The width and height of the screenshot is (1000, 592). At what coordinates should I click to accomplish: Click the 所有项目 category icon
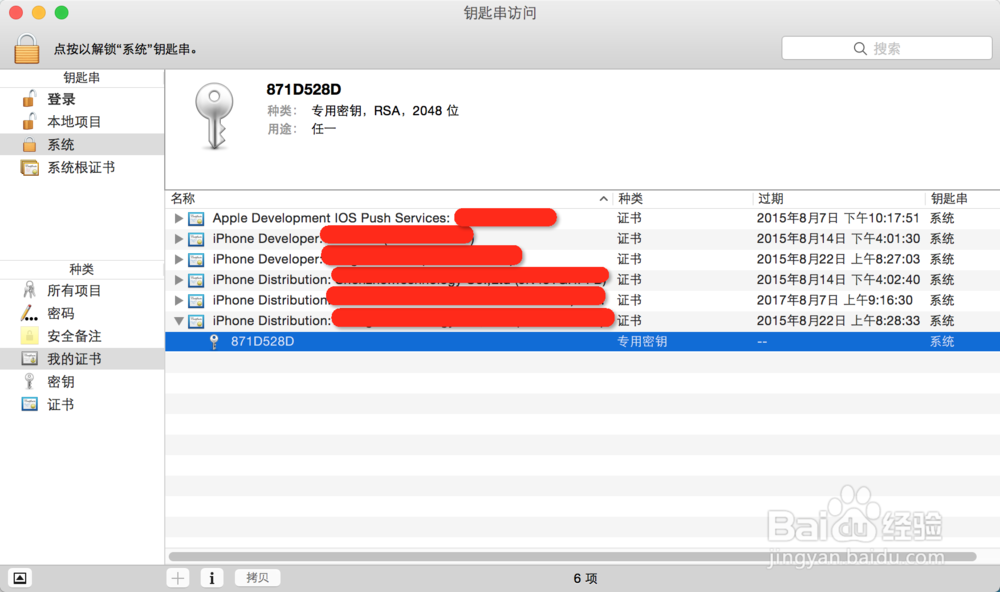click(29, 290)
